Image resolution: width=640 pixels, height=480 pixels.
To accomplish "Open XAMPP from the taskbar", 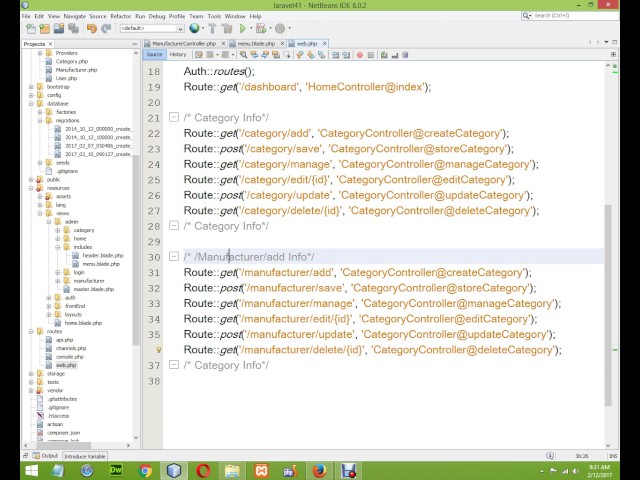I will [261, 471].
